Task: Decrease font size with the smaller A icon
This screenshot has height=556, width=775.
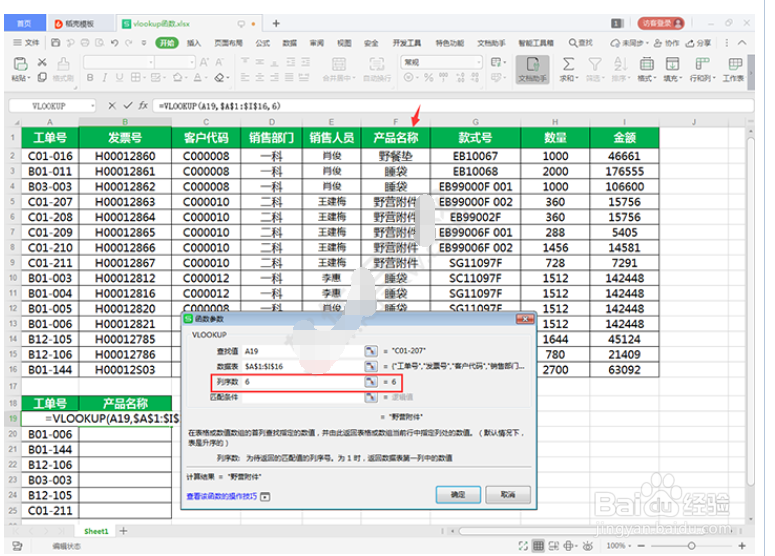Action: tap(219, 62)
